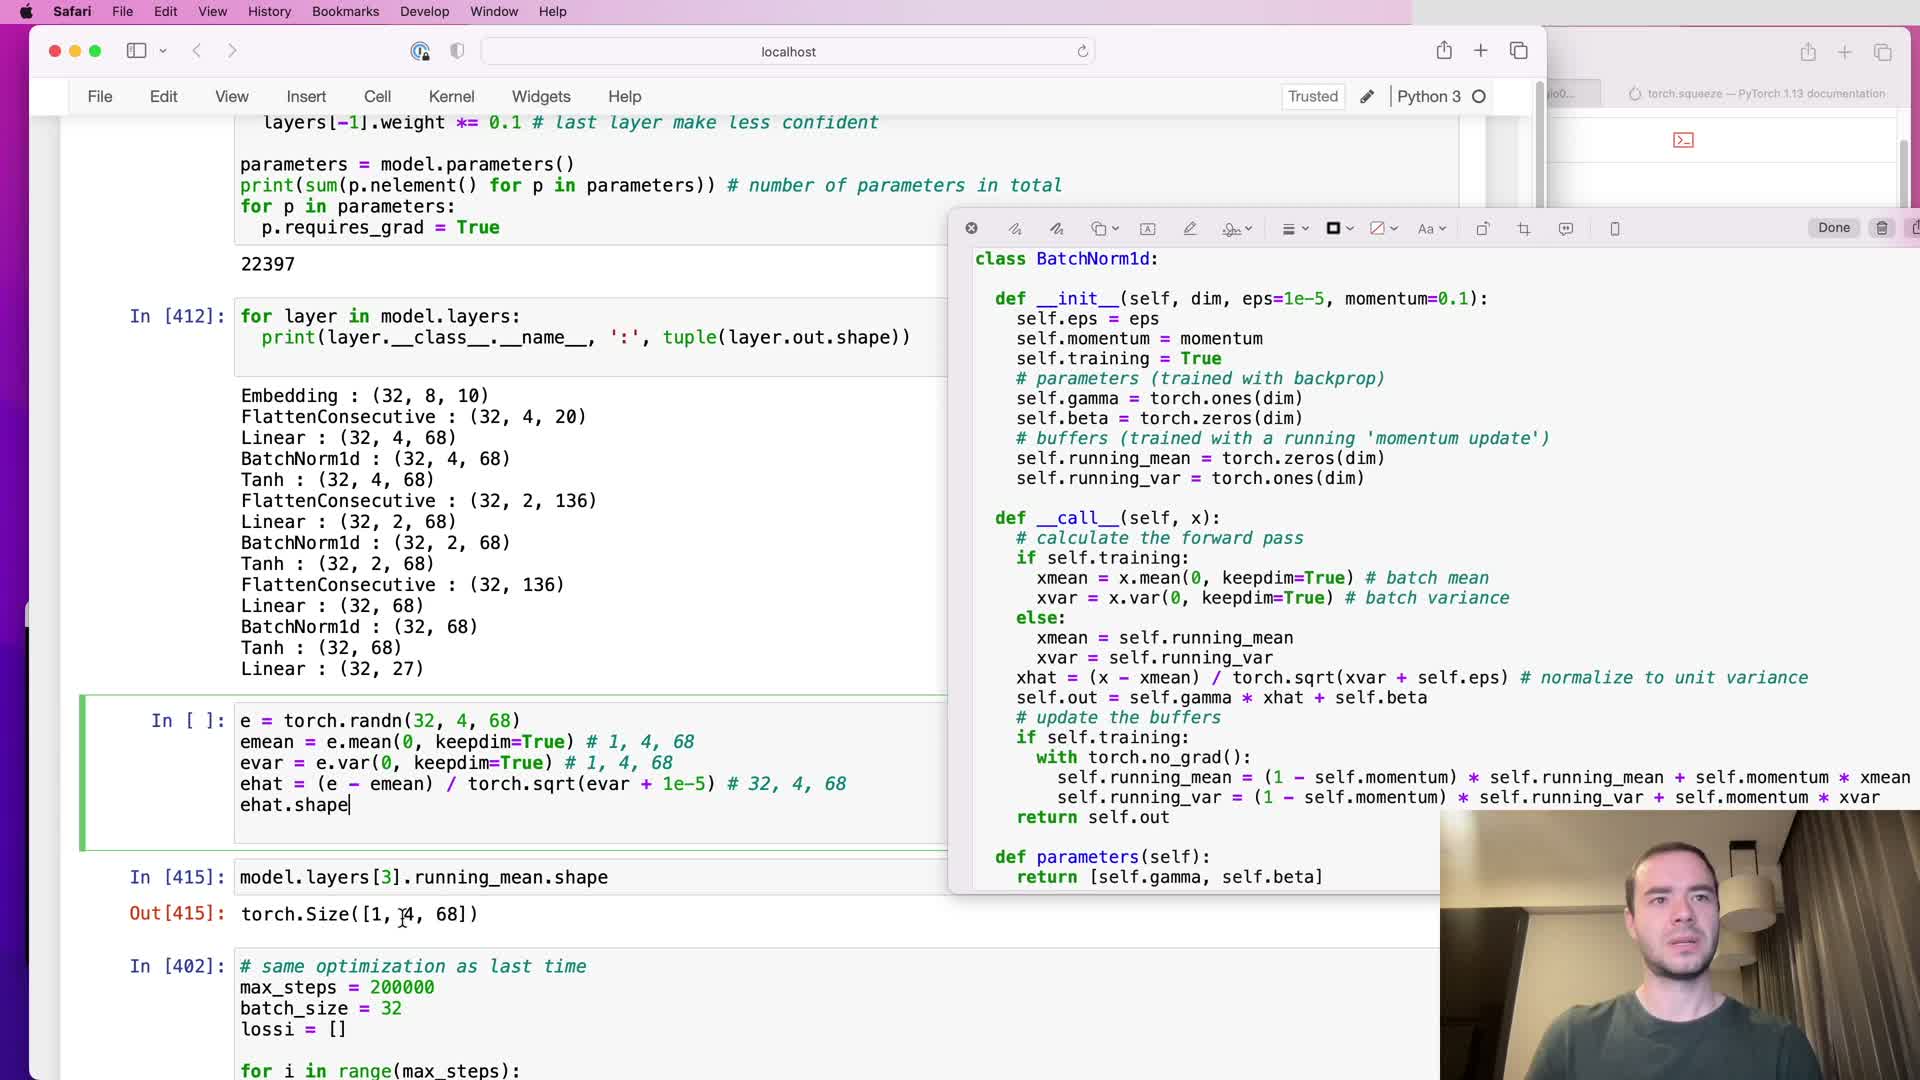Viewport: 1920px width, 1080px height.
Task: Toggle the Trusted notebook indicator
Action: click(x=1312, y=96)
